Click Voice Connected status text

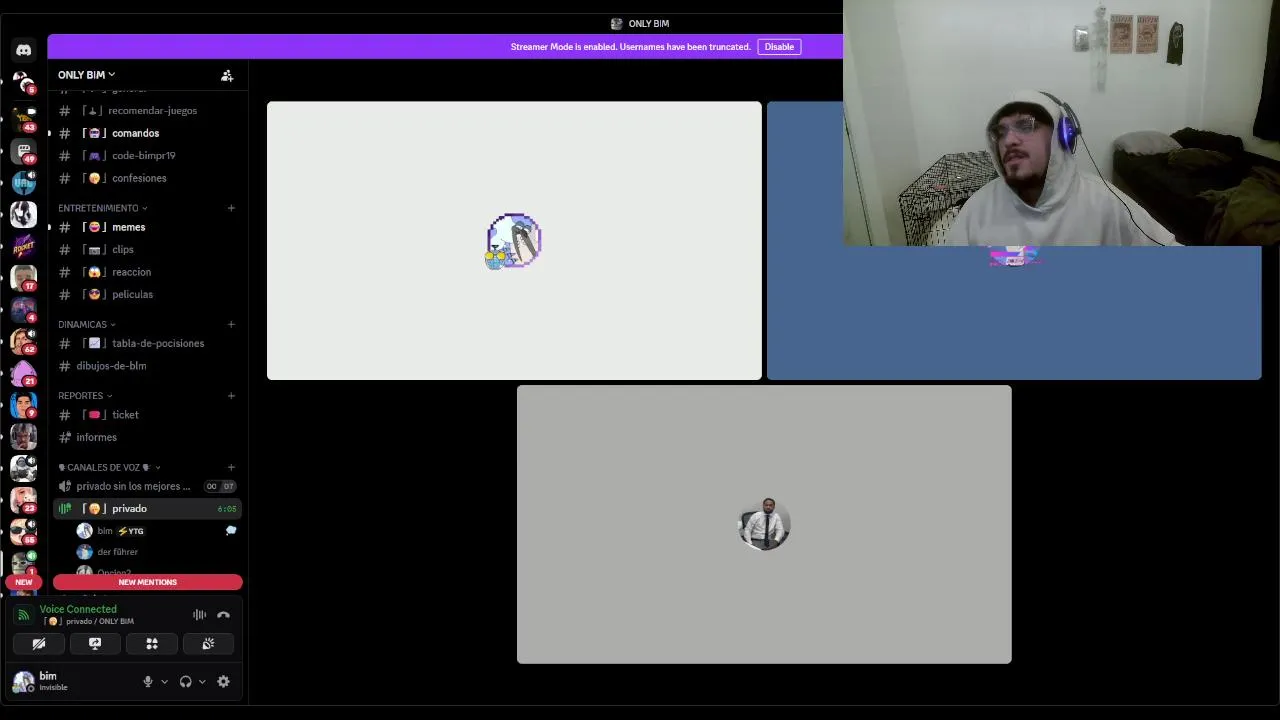tap(78, 609)
